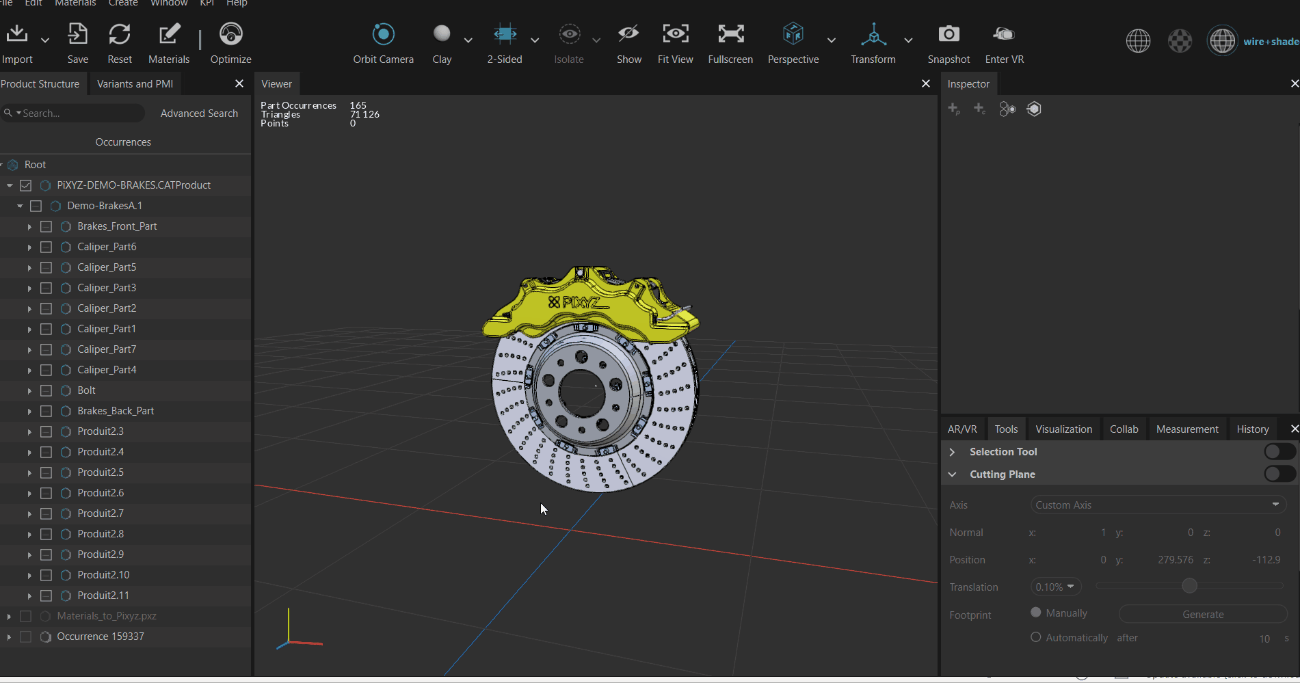The height and width of the screenshot is (683, 1300).
Task: Open the Transform dropdown arrow
Action: 908,40
